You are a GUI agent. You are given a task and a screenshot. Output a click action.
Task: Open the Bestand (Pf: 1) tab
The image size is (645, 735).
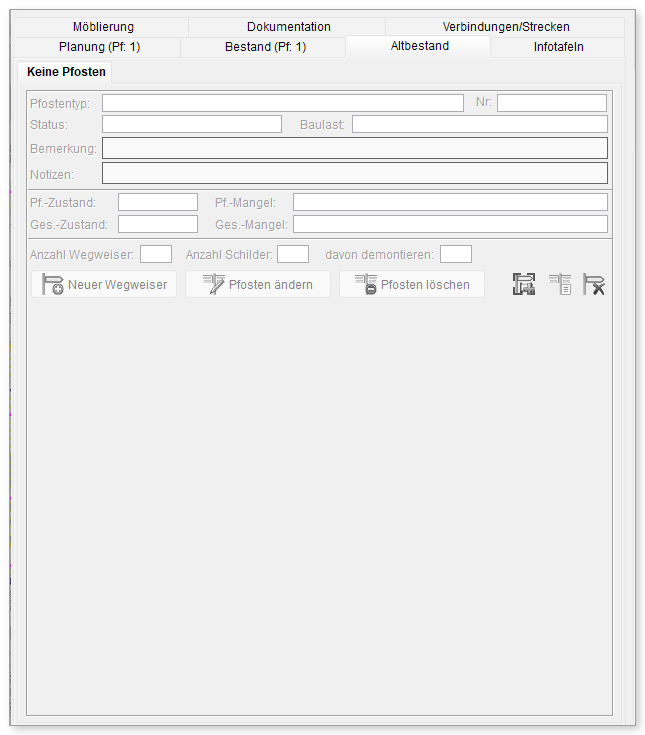click(x=265, y=47)
